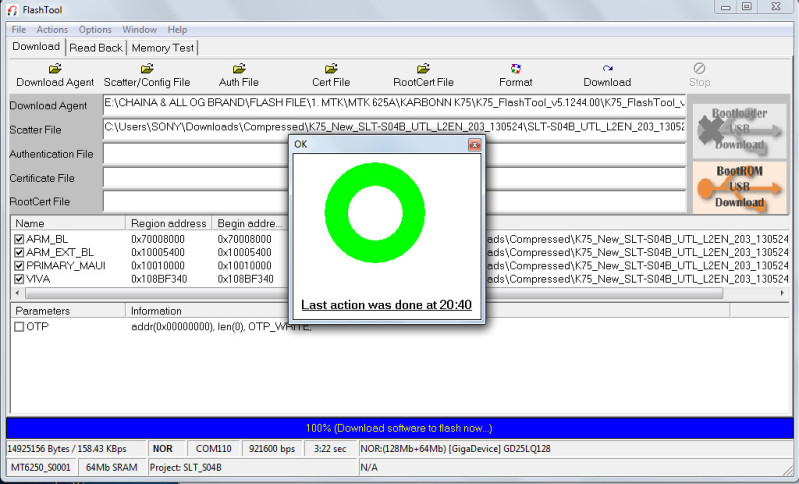Screen dimensions: 799x484
Task: Switch to the Read Back tab
Action: tap(96, 48)
